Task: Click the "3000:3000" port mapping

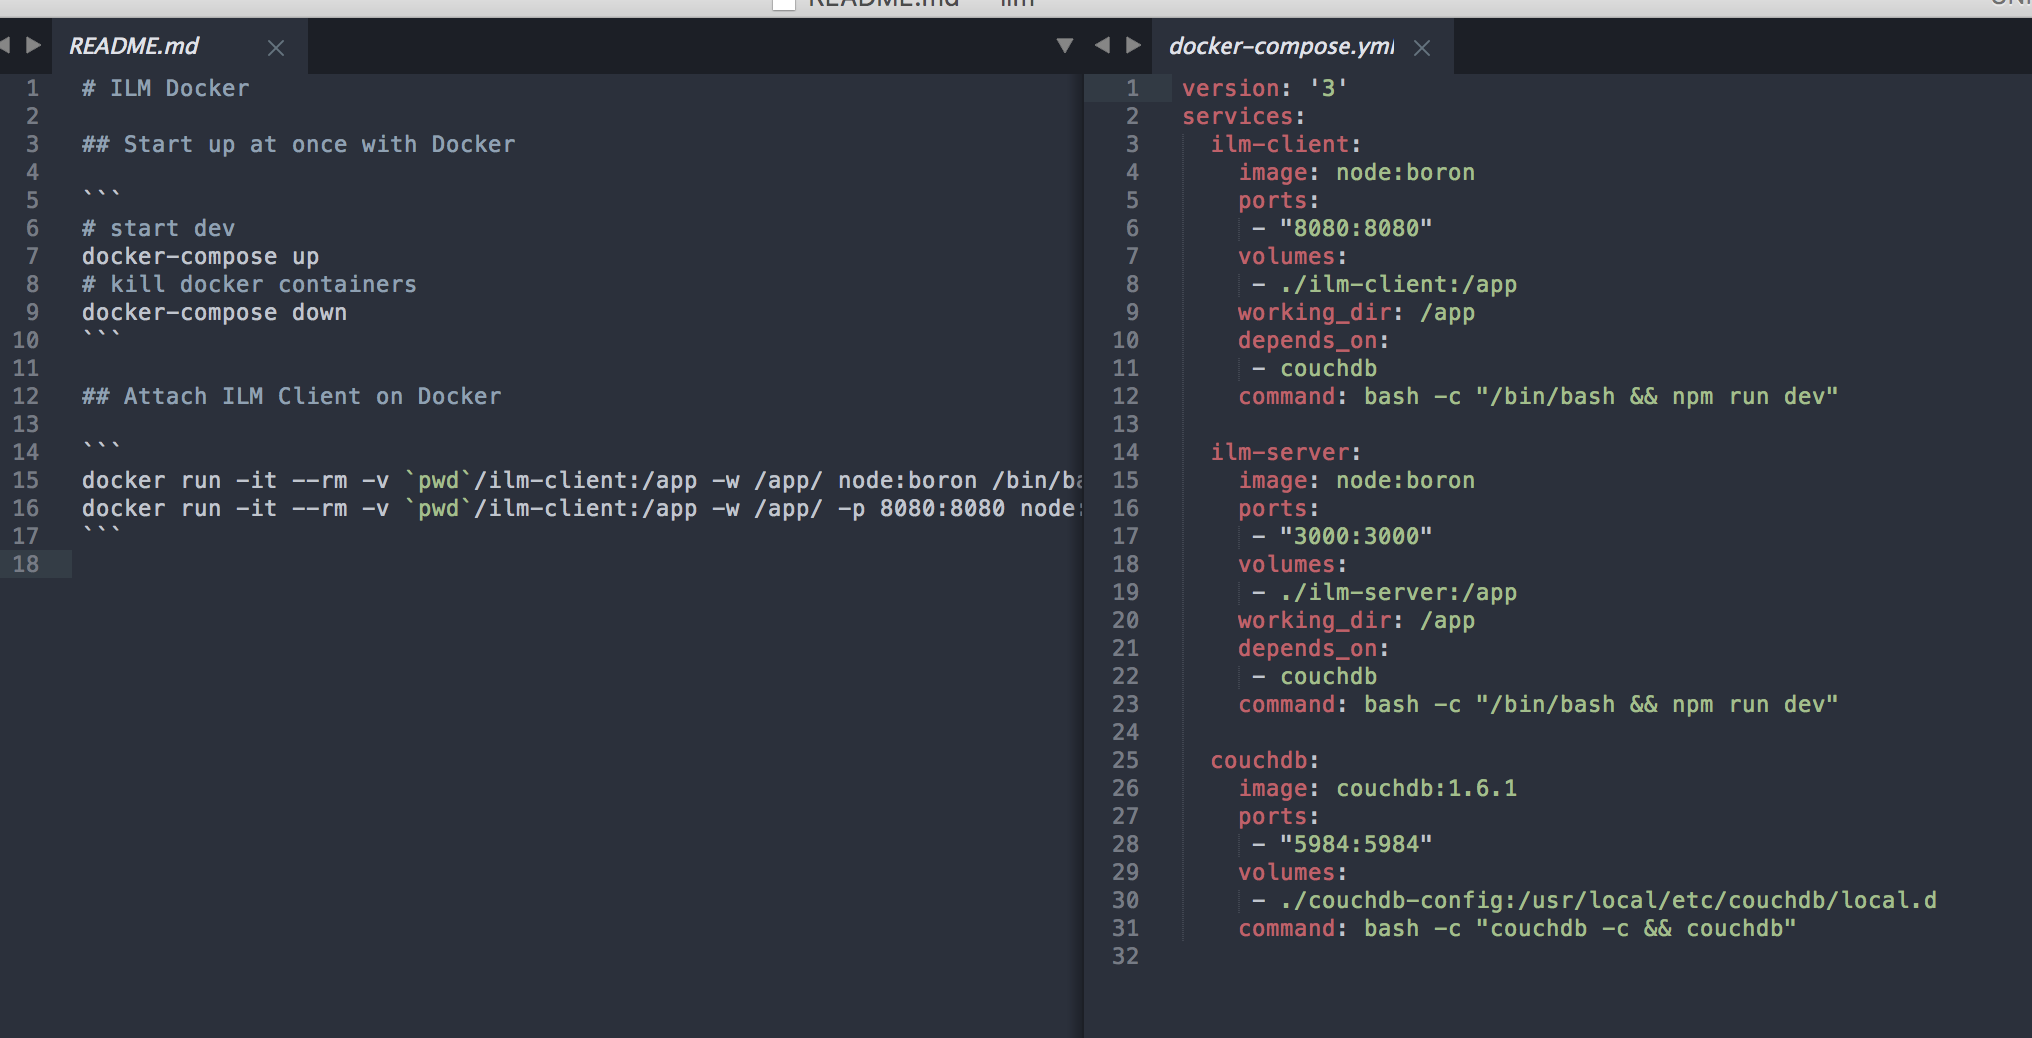Action: coord(1355,536)
